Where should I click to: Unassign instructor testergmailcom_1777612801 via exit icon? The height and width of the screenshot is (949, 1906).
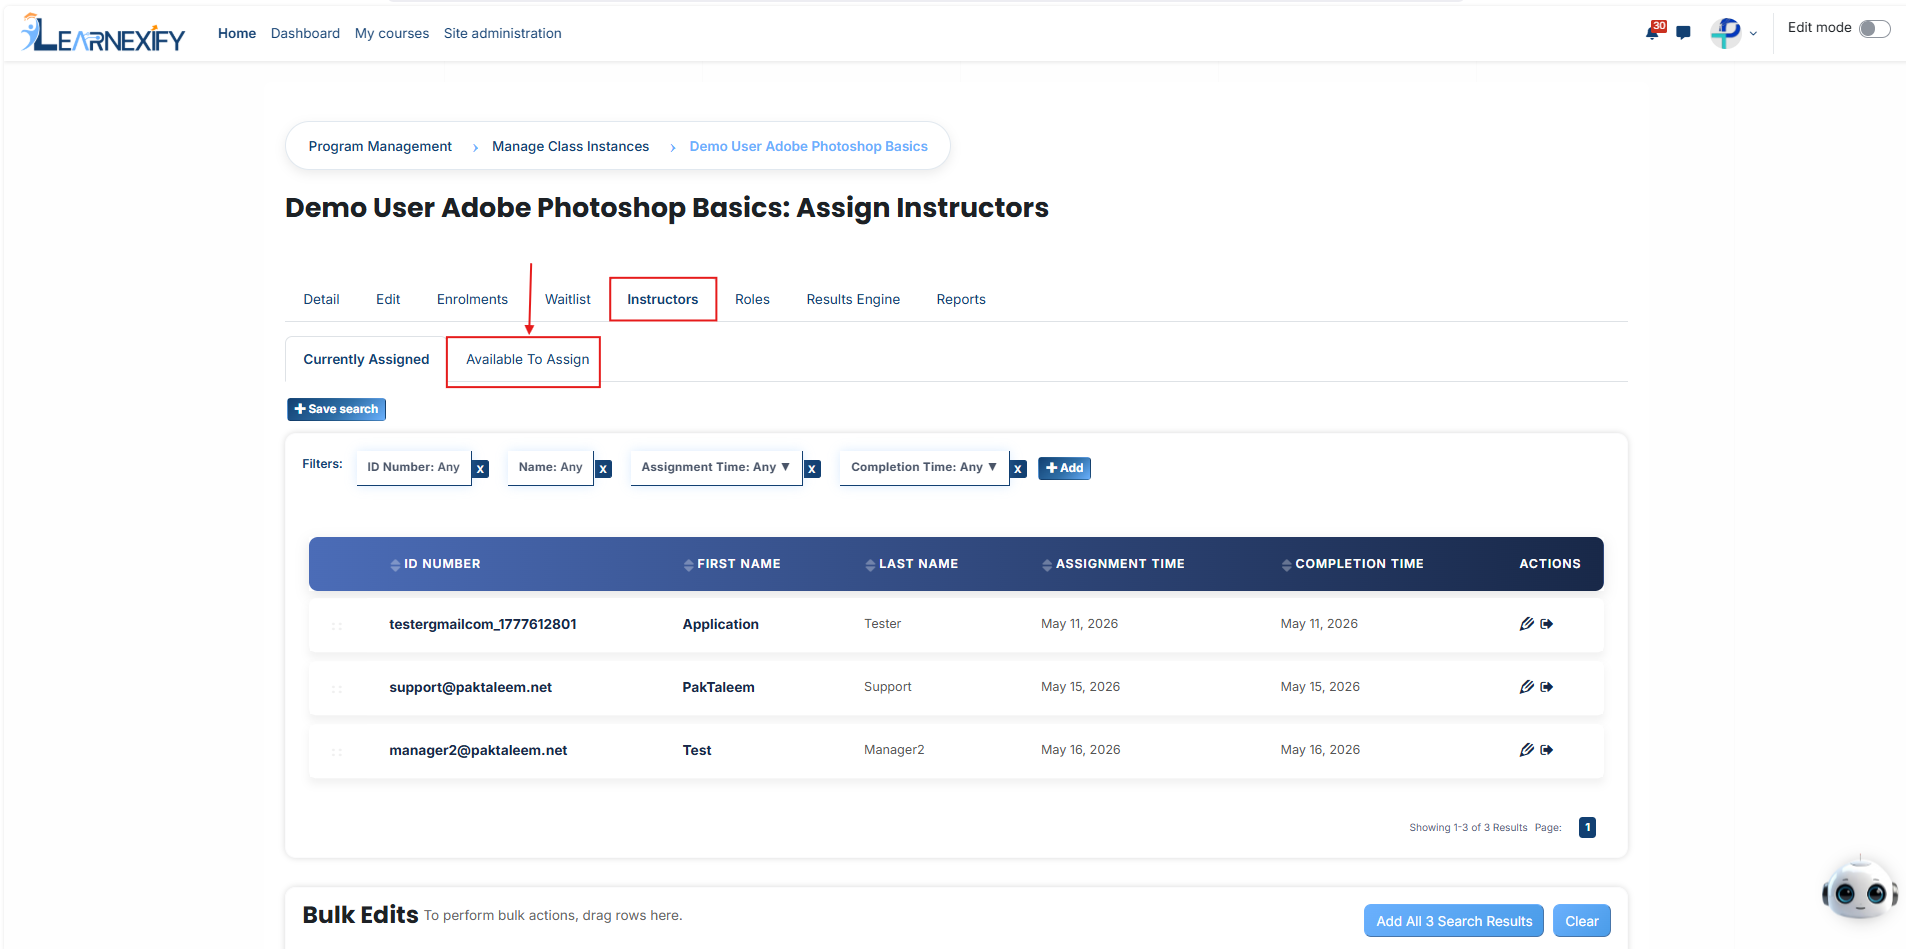(x=1547, y=624)
